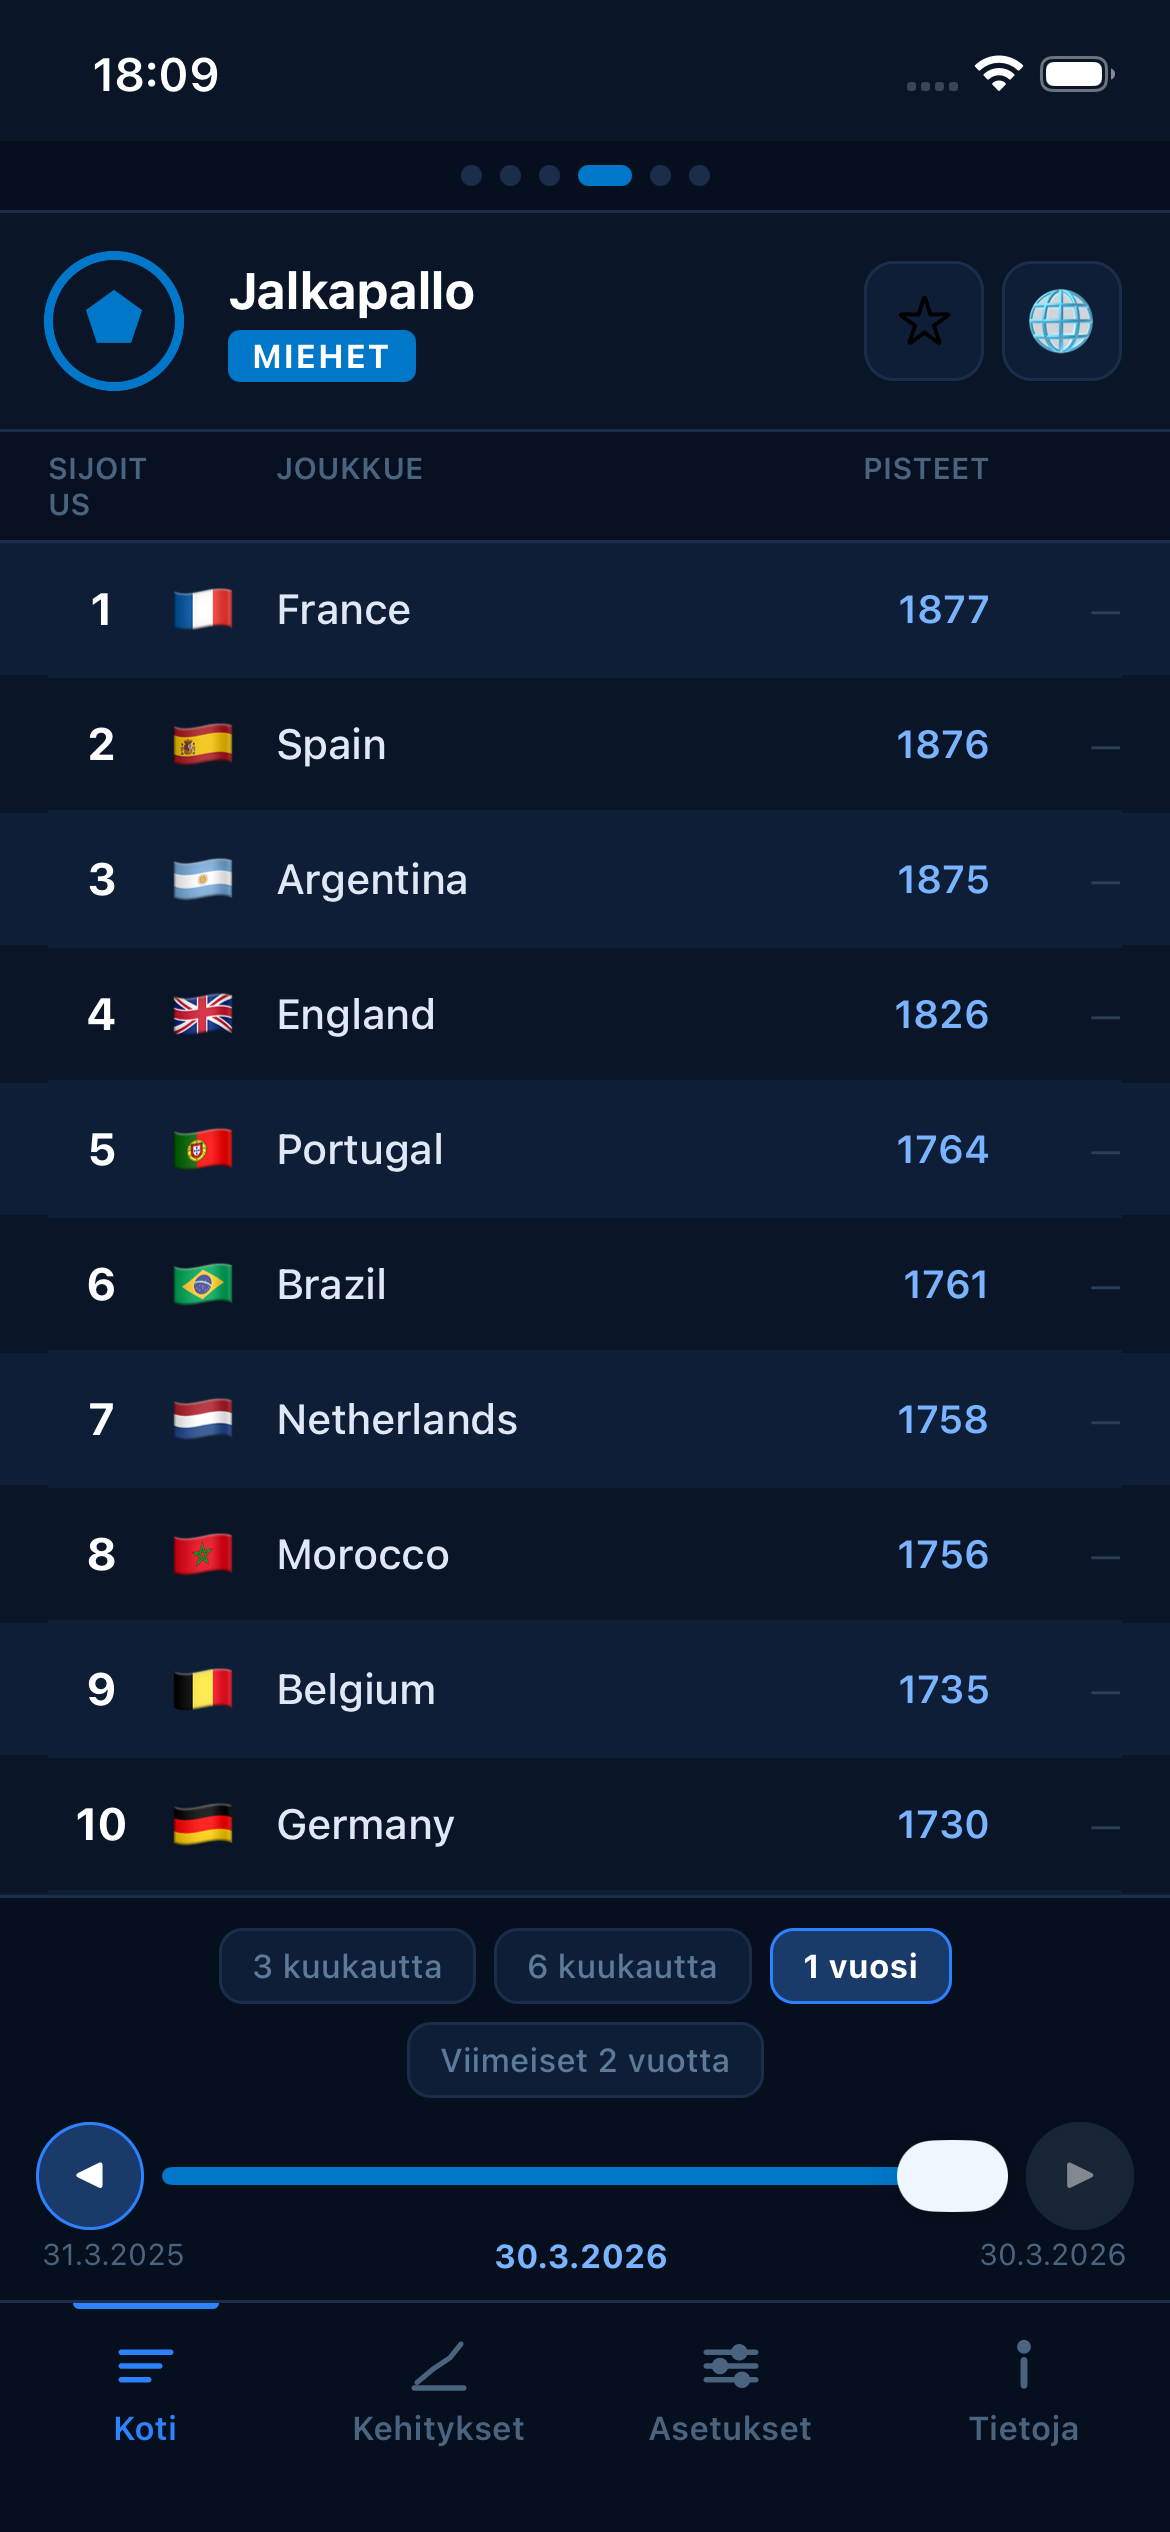The image size is (1170, 2532).
Task: Tap the star icon to favorite Jalkapallo rankings
Action: 923,322
